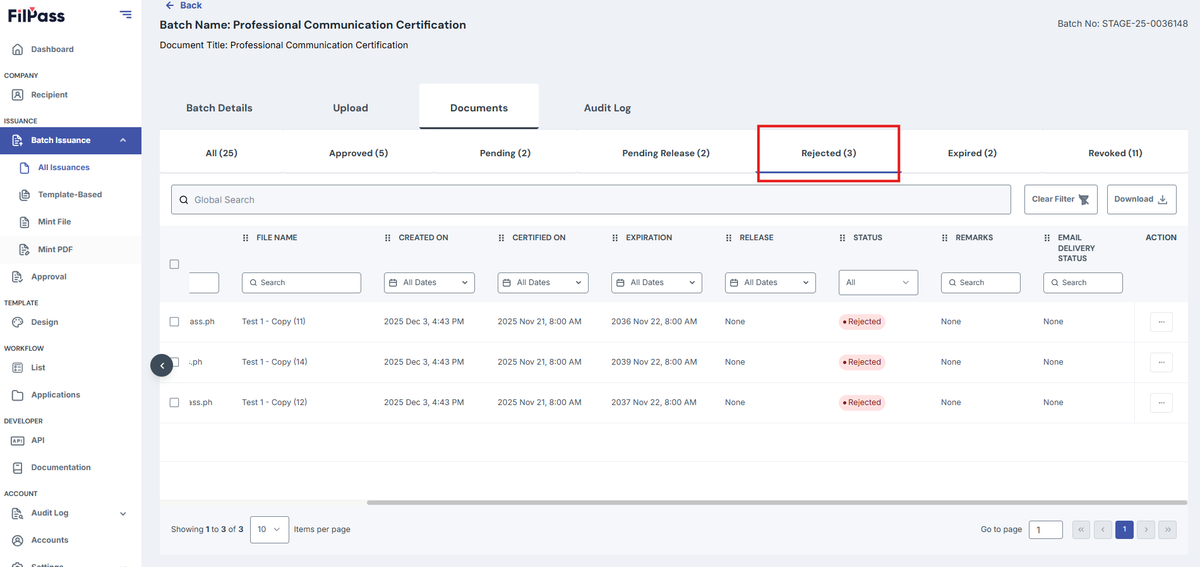Open the Expiration dates dropdown

click(x=657, y=283)
